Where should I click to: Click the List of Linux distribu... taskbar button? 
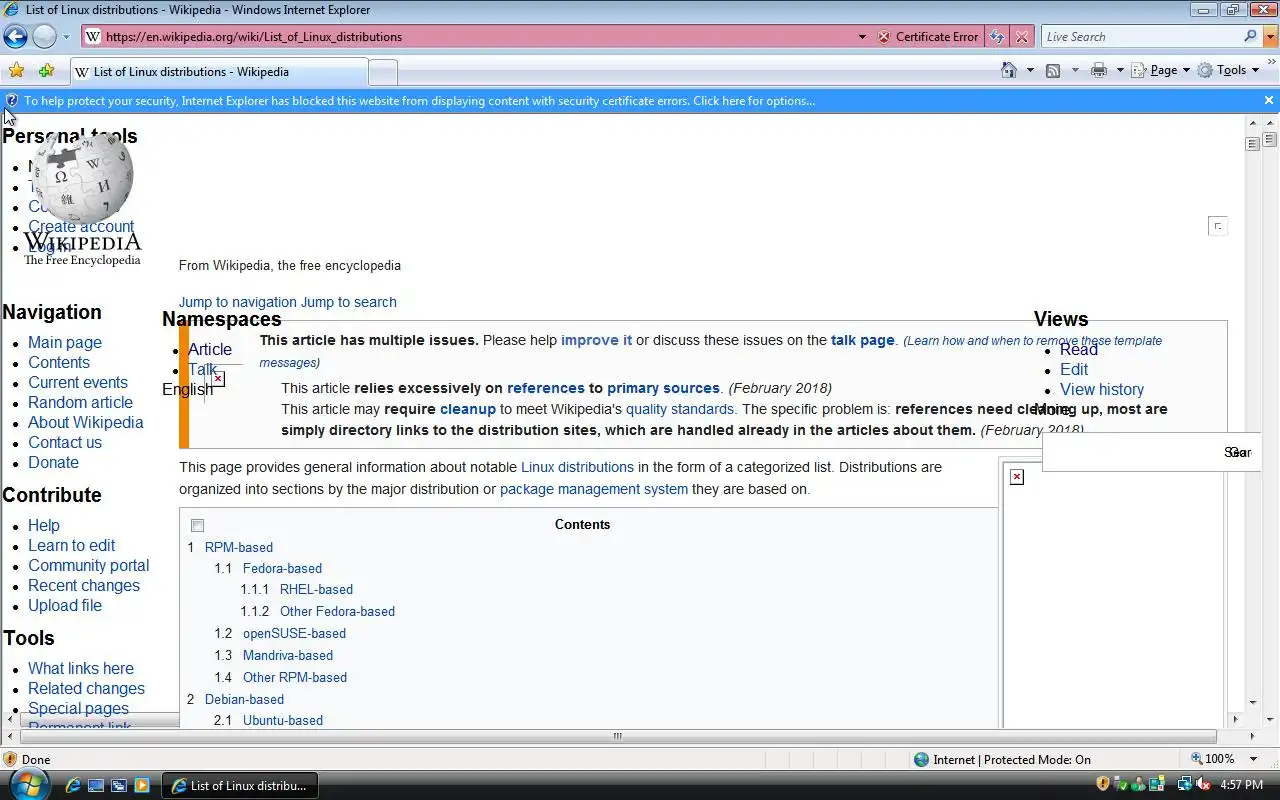(x=239, y=786)
